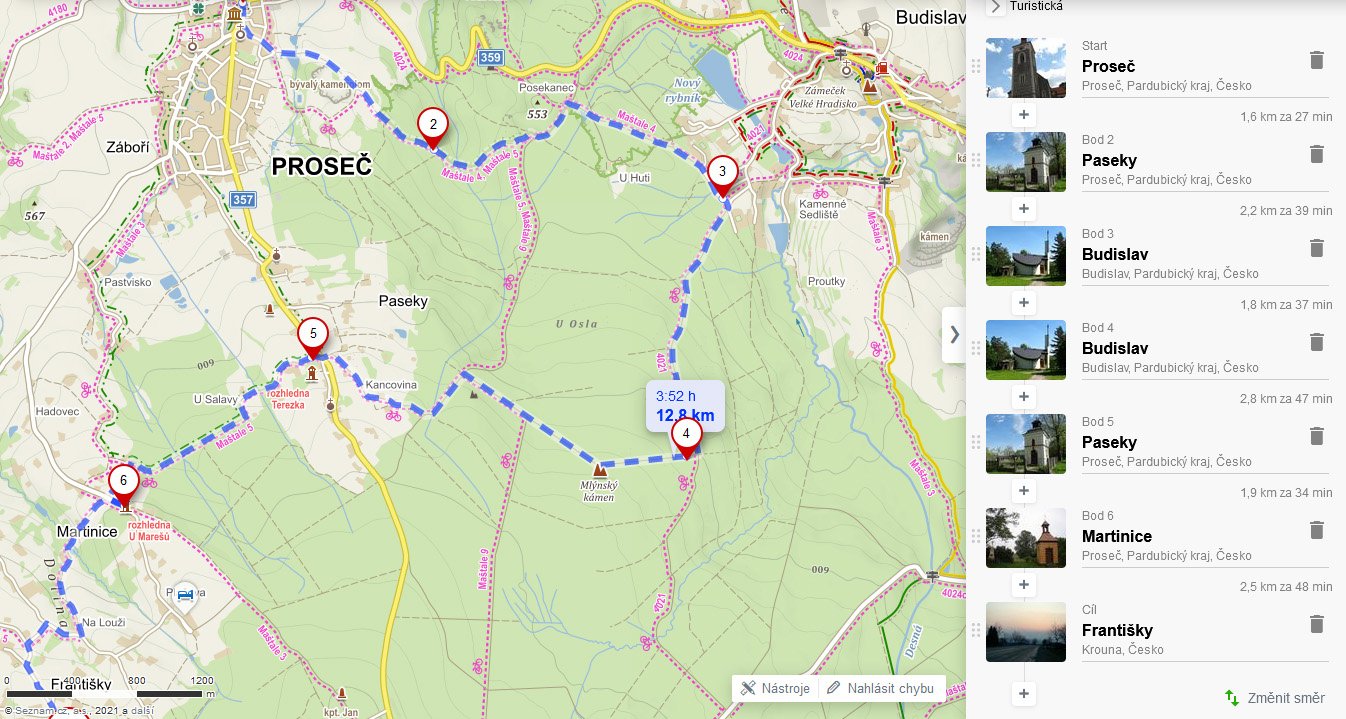Select the Bod 5 Paseky waypoint name
The image size is (1346, 719).
pyautogui.click(x=1109, y=442)
